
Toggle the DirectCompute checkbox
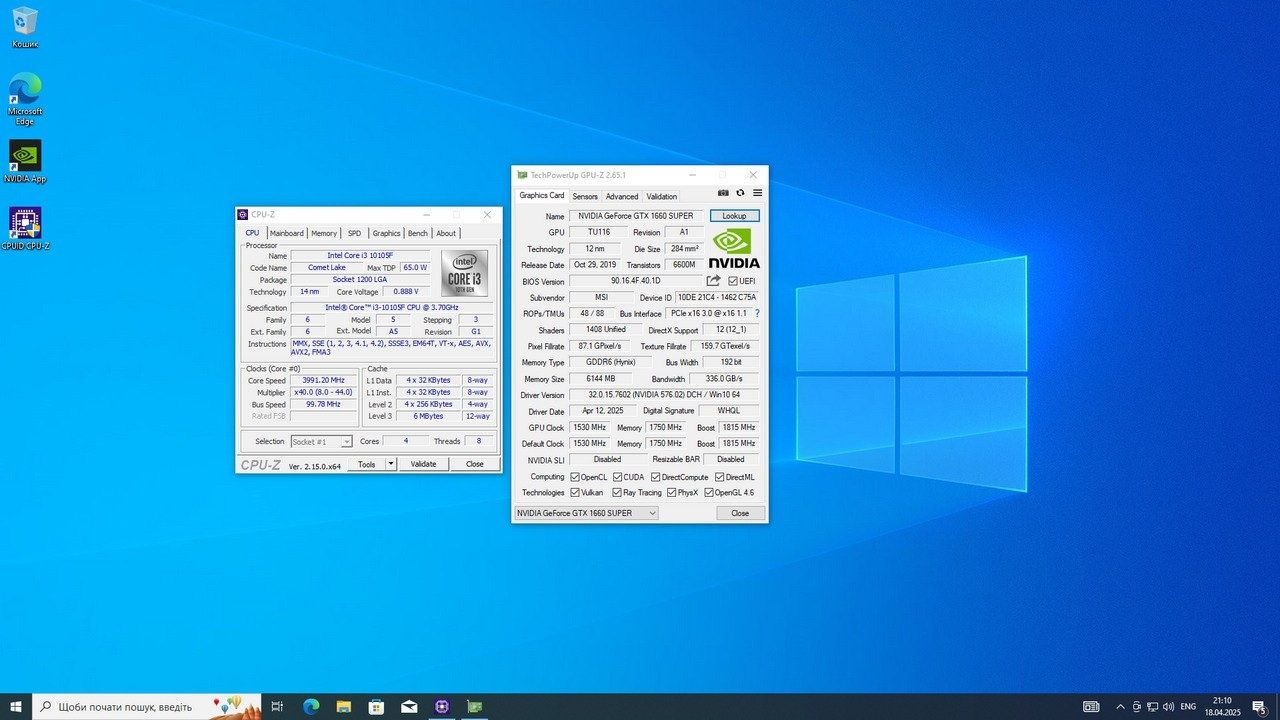pyautogui.click(x=655, y=477)
